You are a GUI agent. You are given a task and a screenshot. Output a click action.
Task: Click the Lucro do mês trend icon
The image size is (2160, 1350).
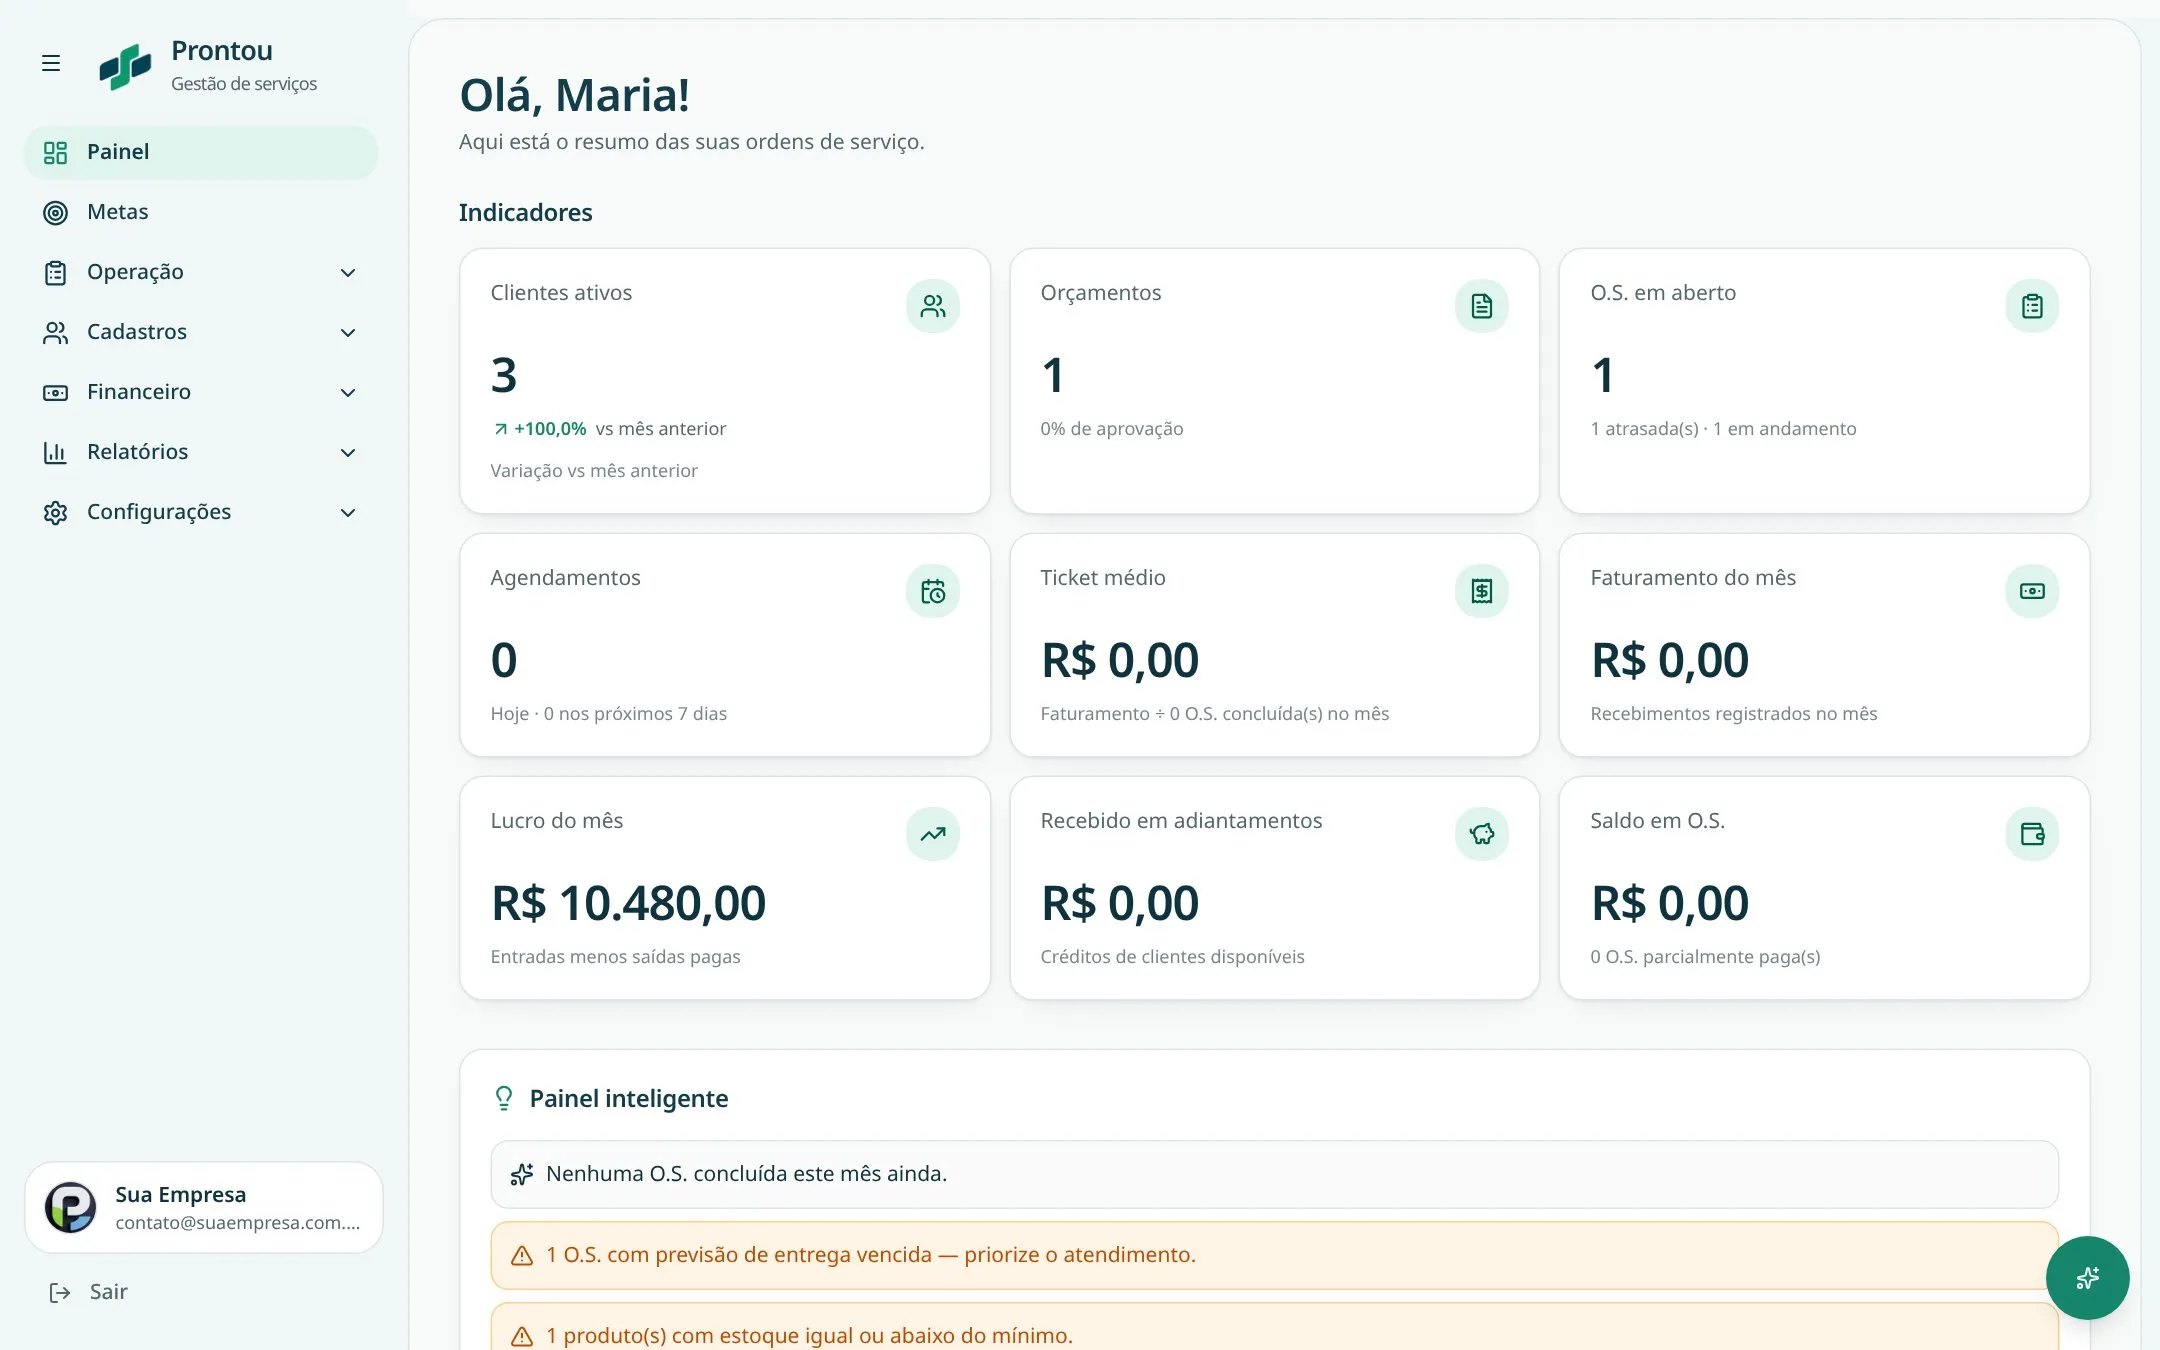point(933,834)
